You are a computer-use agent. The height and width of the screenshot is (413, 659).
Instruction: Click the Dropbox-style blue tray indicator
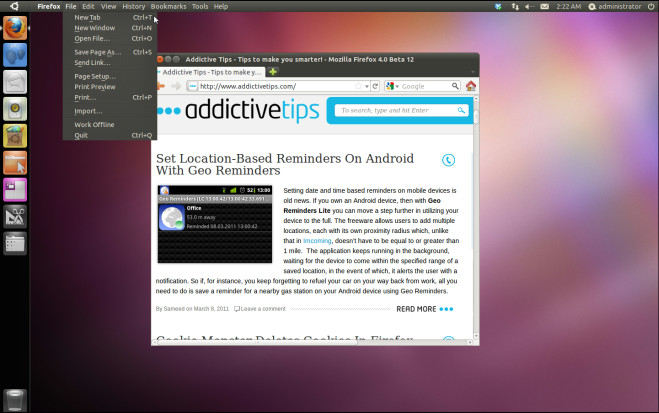[498, 6]
